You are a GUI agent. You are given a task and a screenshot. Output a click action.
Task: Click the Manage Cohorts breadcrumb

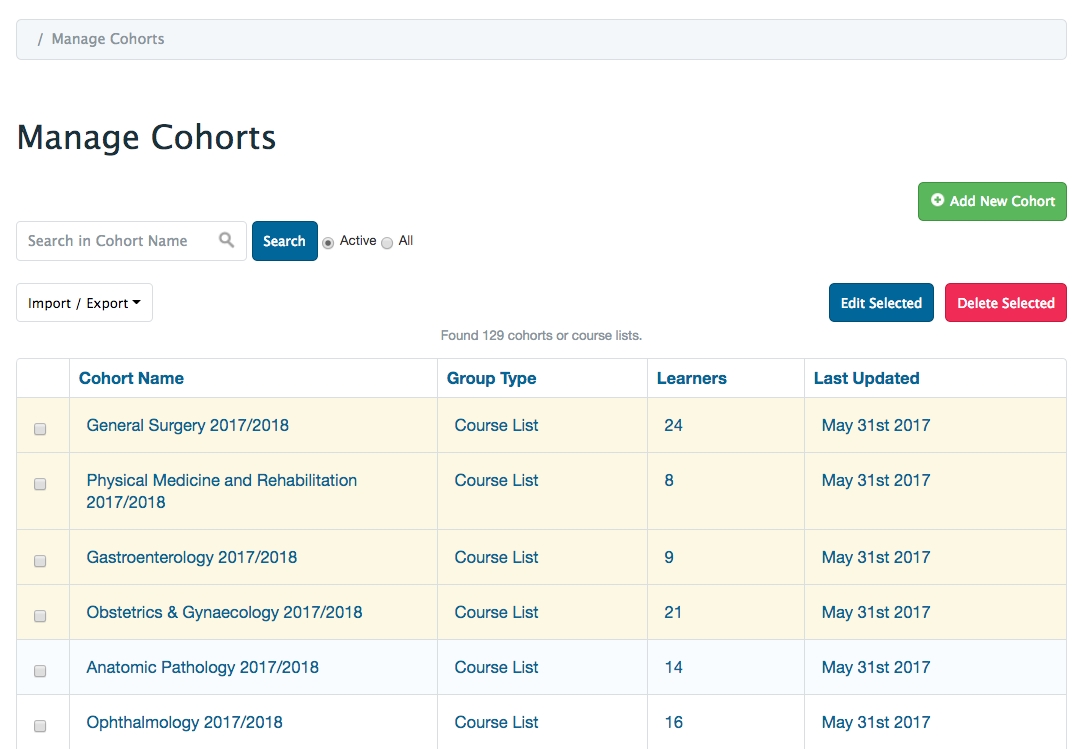click(x=108, y=39)
